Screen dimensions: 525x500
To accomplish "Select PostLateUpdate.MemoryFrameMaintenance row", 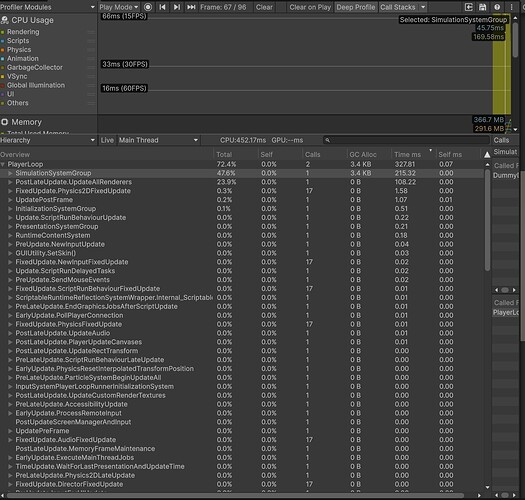I will 241,449.
